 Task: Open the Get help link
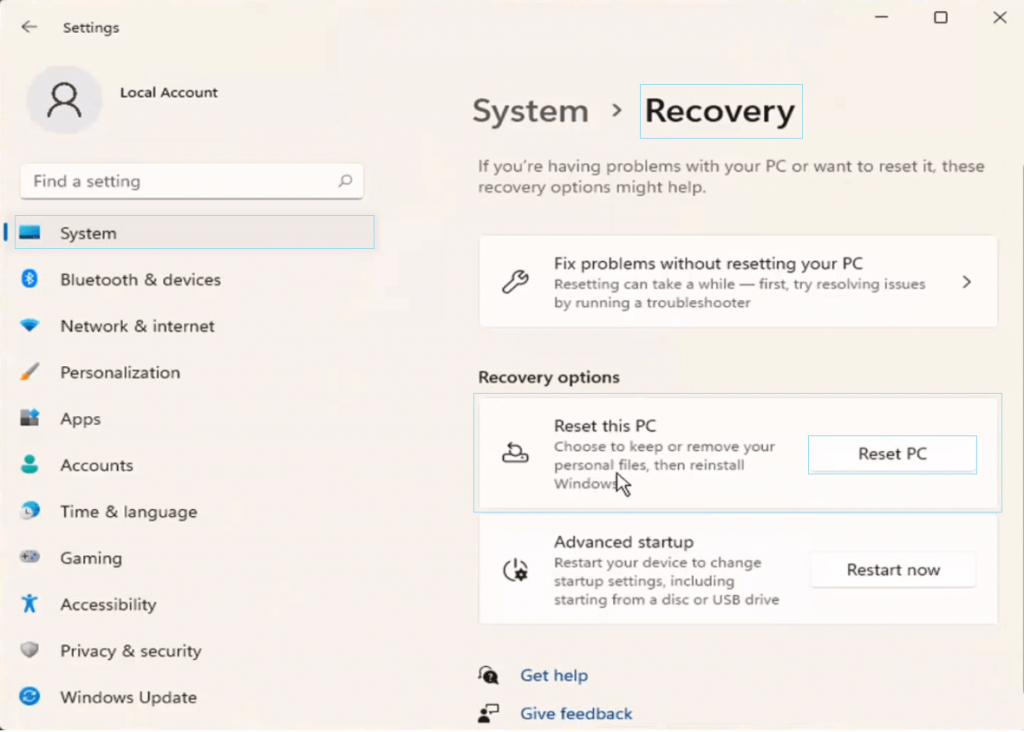[x=554, y=675]
